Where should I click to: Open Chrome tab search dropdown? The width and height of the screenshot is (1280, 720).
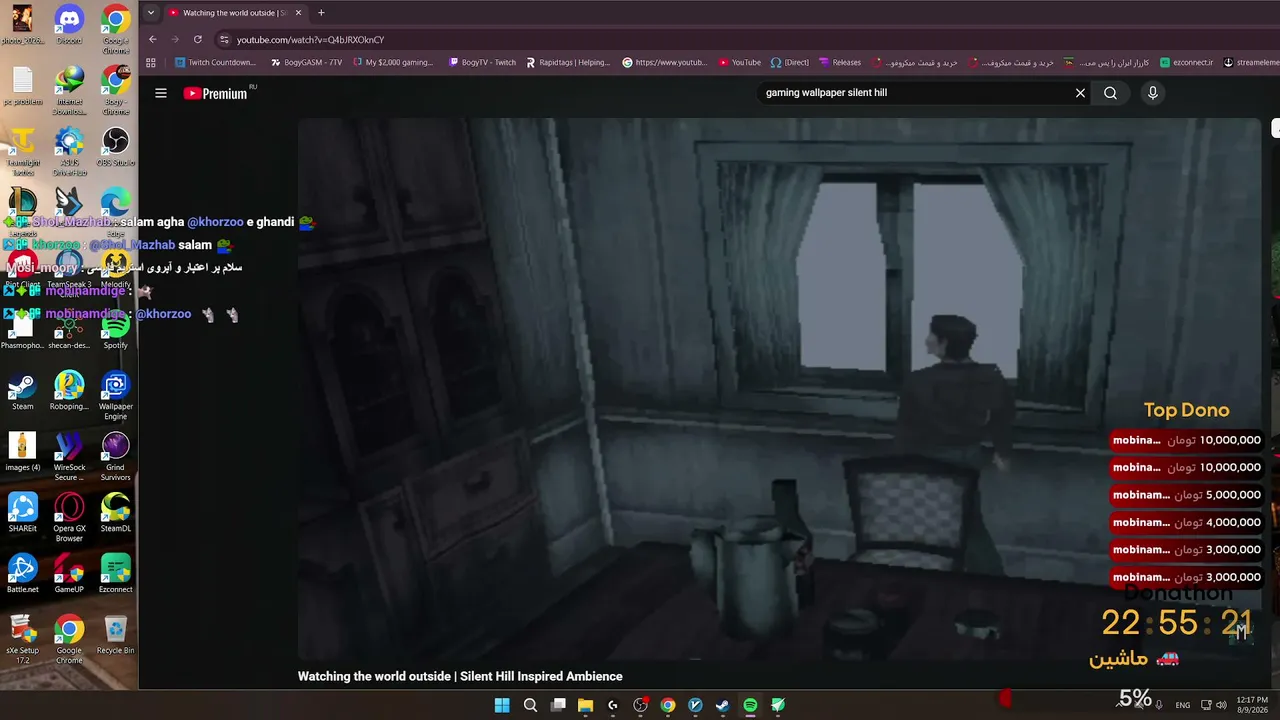tap(150, 13)
